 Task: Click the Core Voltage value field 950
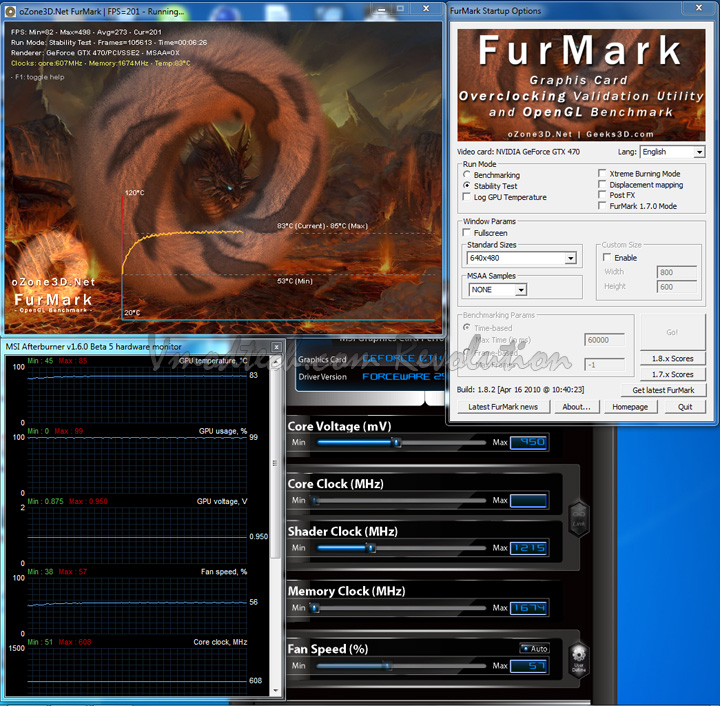coord(529,443)
